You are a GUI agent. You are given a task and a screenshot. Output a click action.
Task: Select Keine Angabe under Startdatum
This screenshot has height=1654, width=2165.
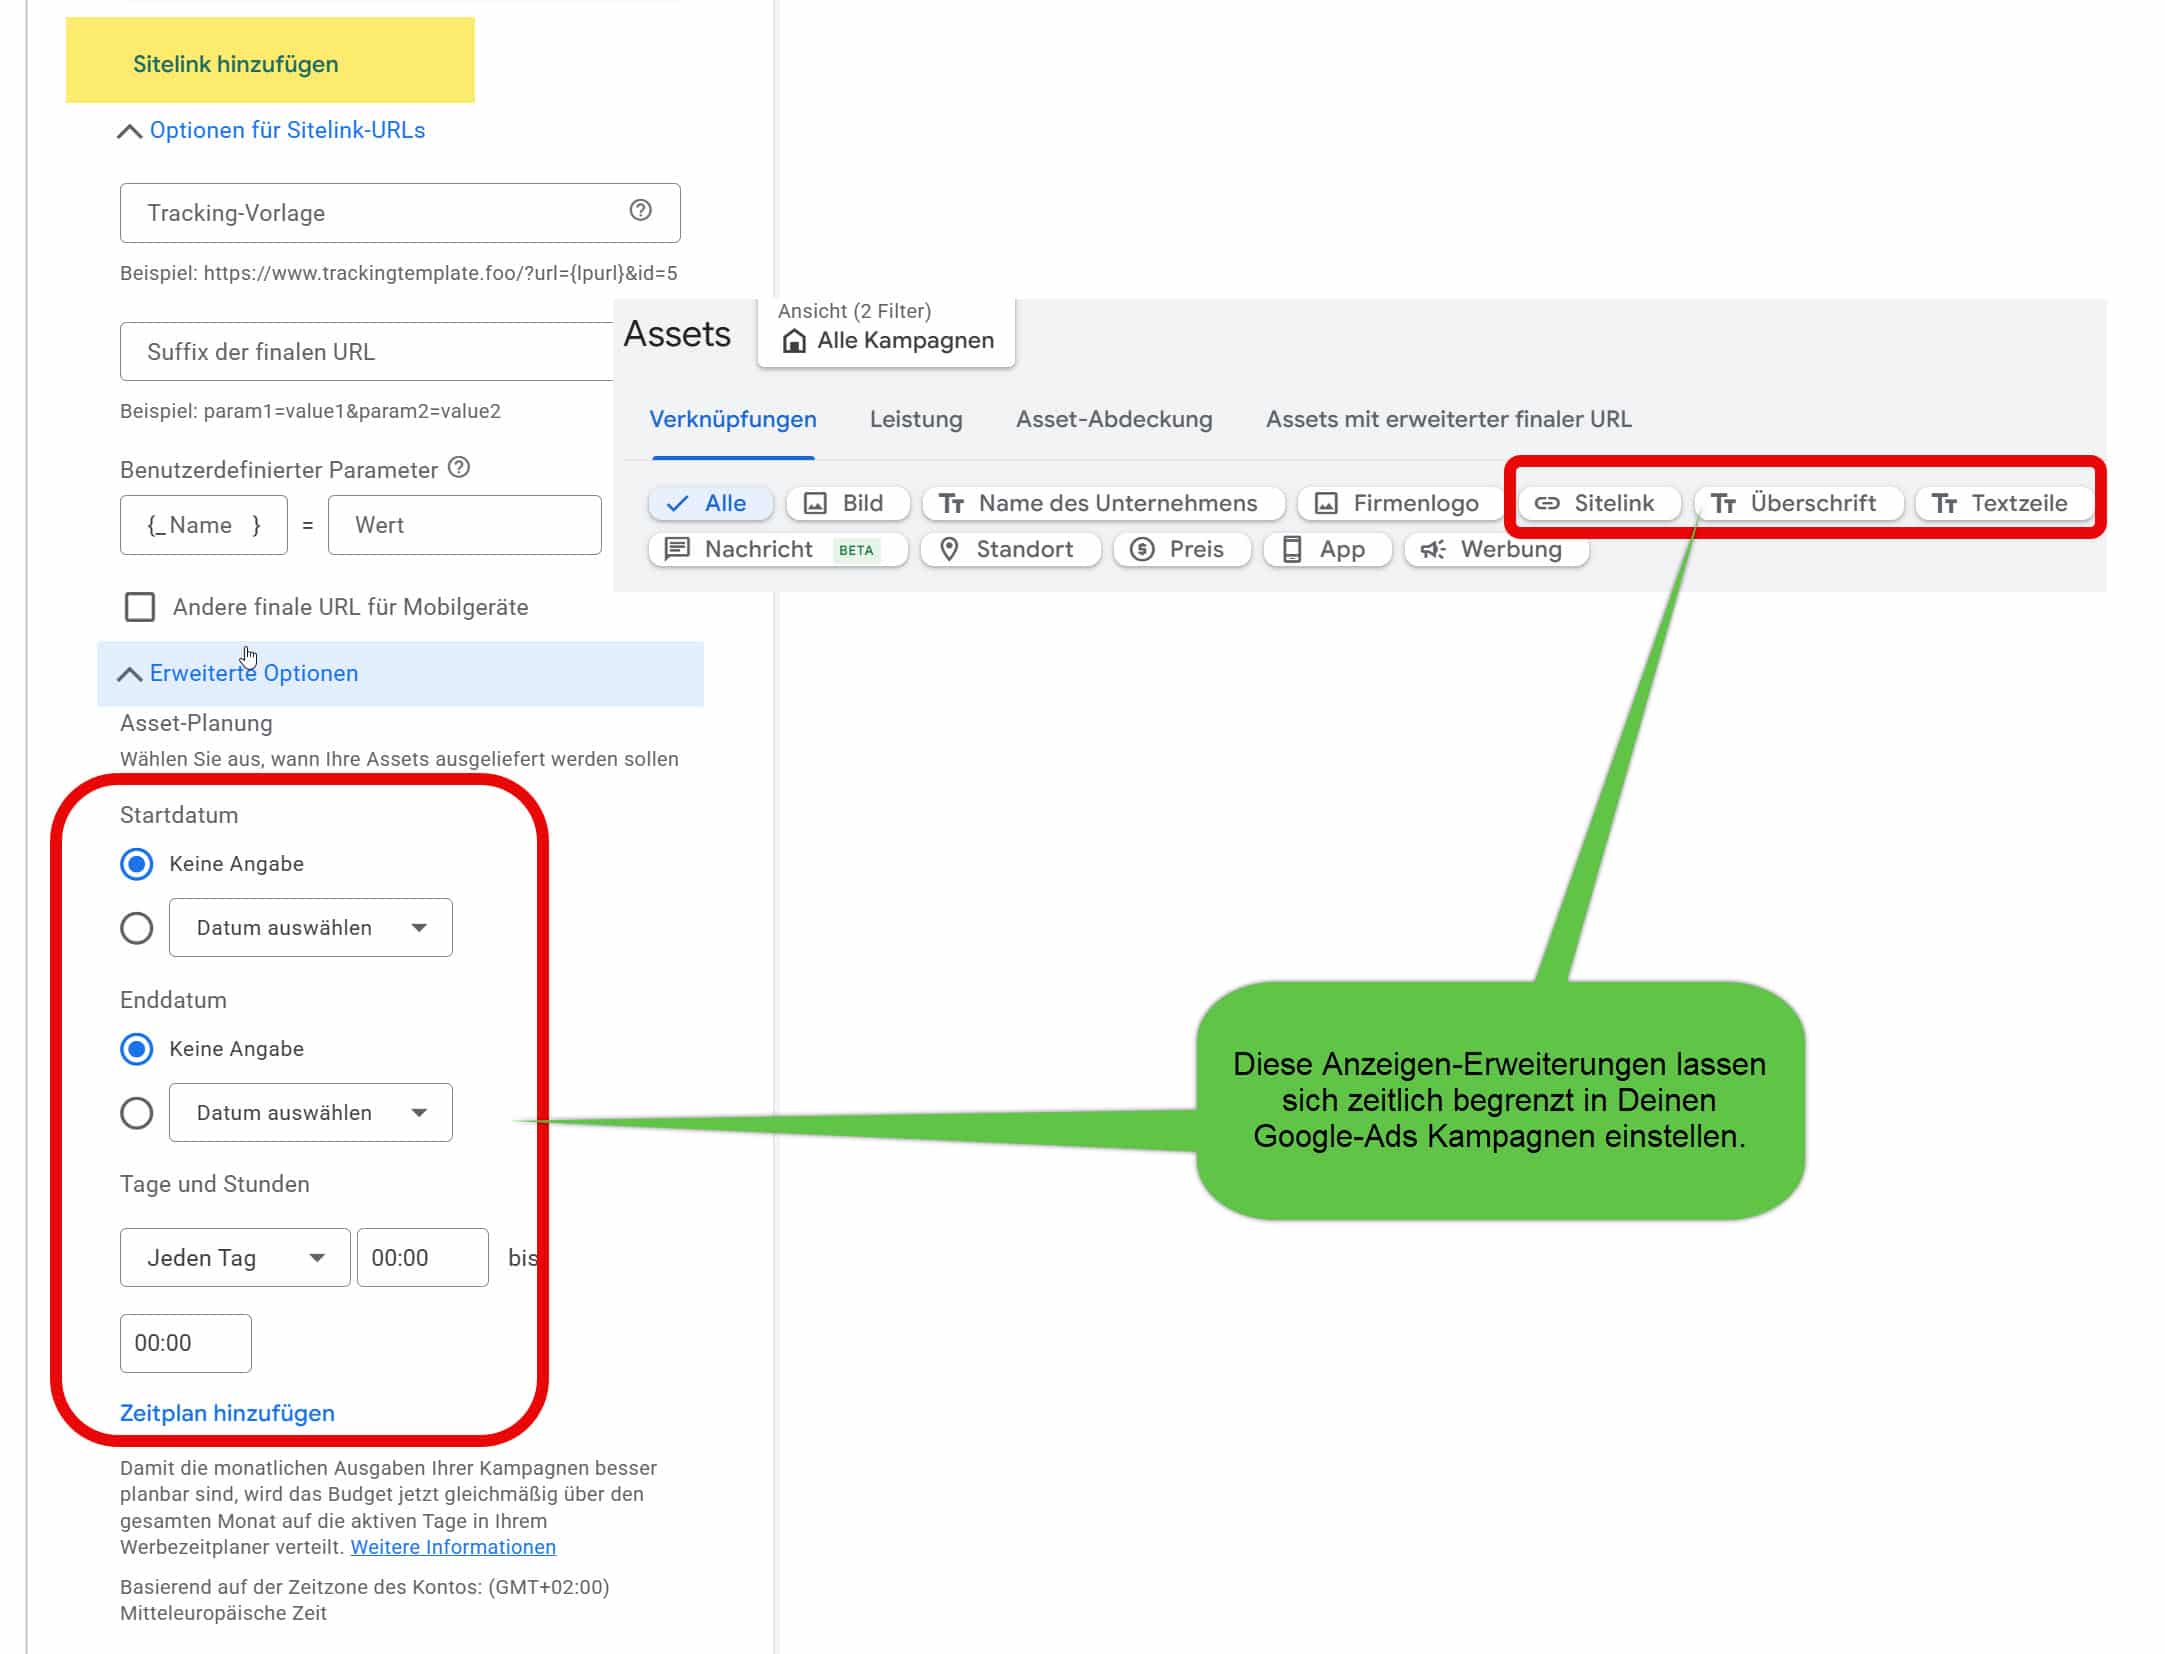[136, 864]
